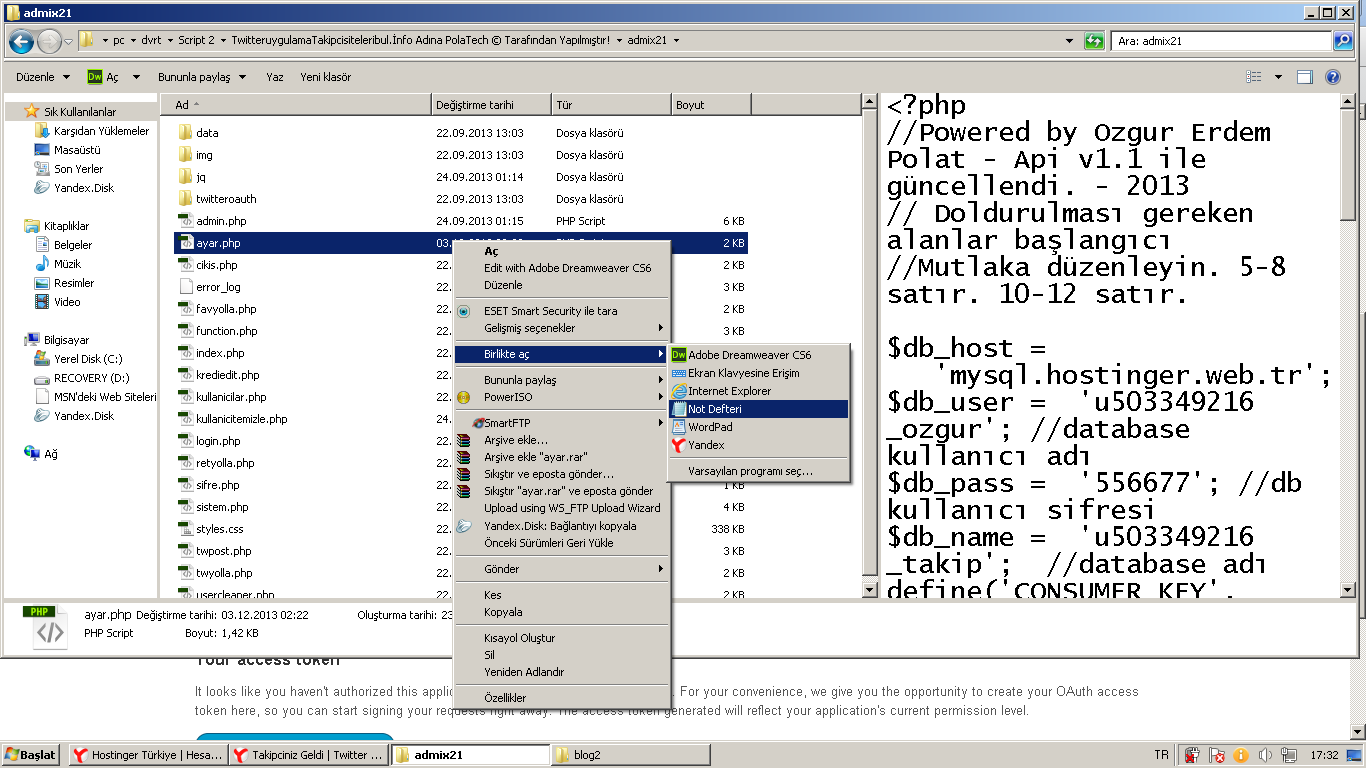
Task: Click the refresh button beside address bar
Action: click(1095, 41)
